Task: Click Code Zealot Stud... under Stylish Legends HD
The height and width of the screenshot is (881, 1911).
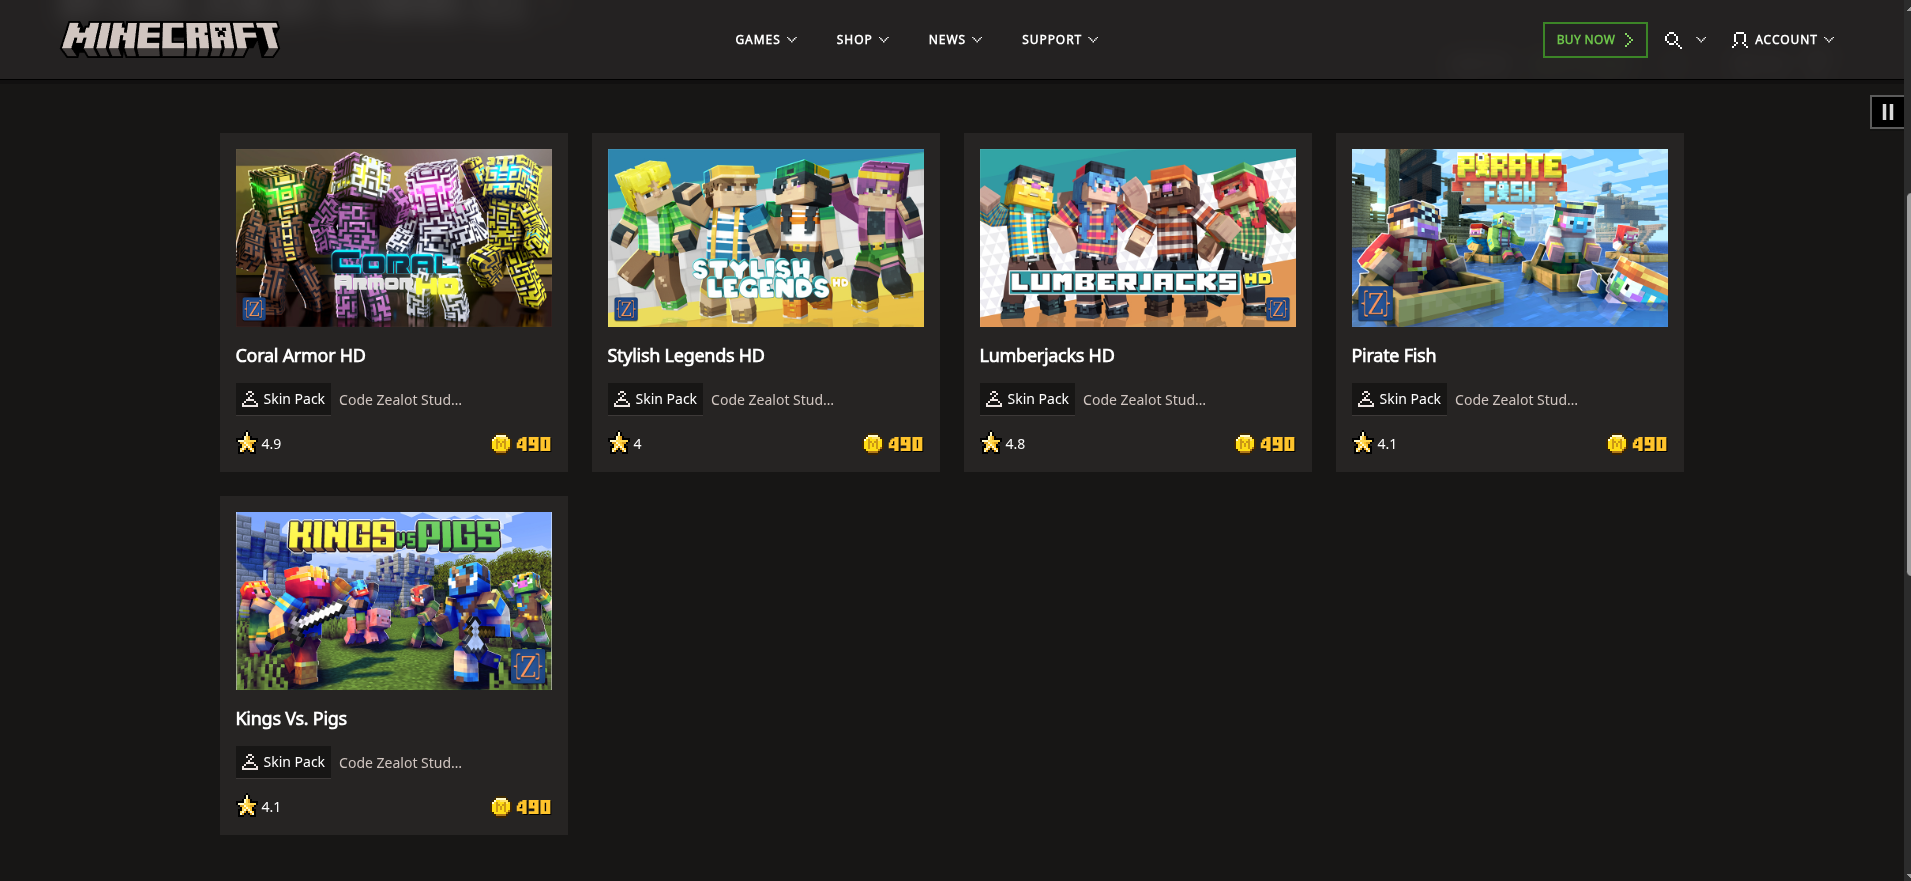Action: (772, 400)
